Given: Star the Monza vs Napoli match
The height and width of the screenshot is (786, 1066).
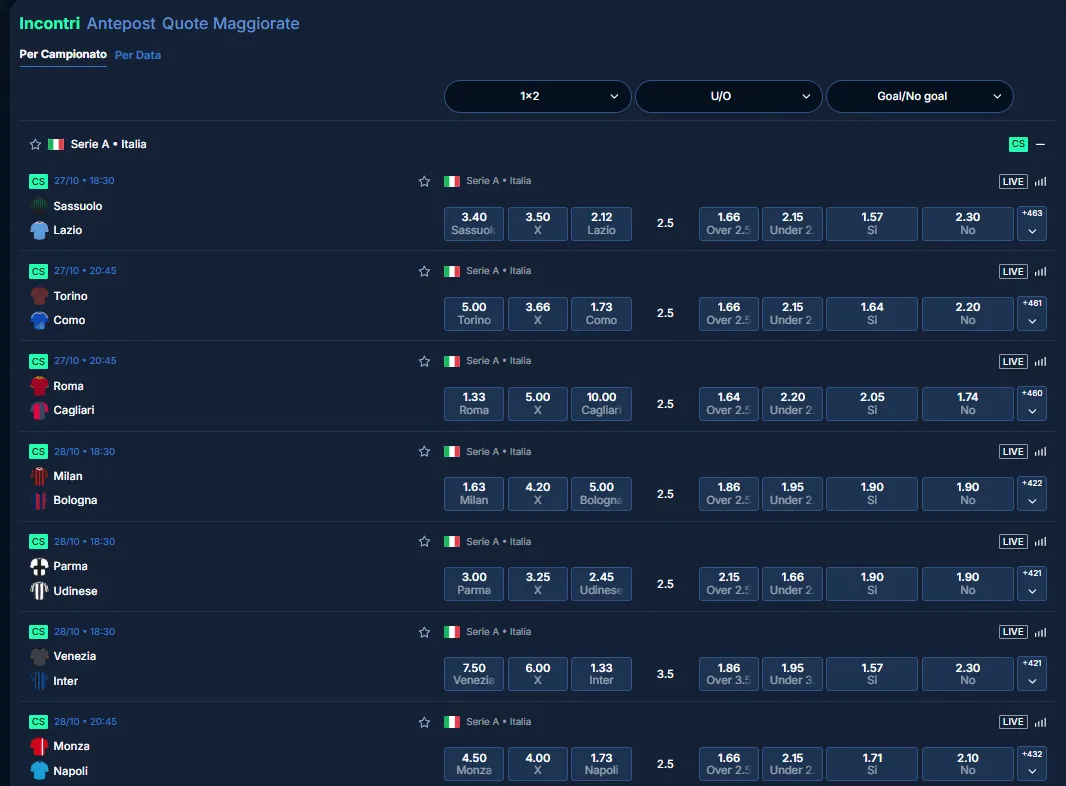Looking at the screenshot, I should point(424,722).
